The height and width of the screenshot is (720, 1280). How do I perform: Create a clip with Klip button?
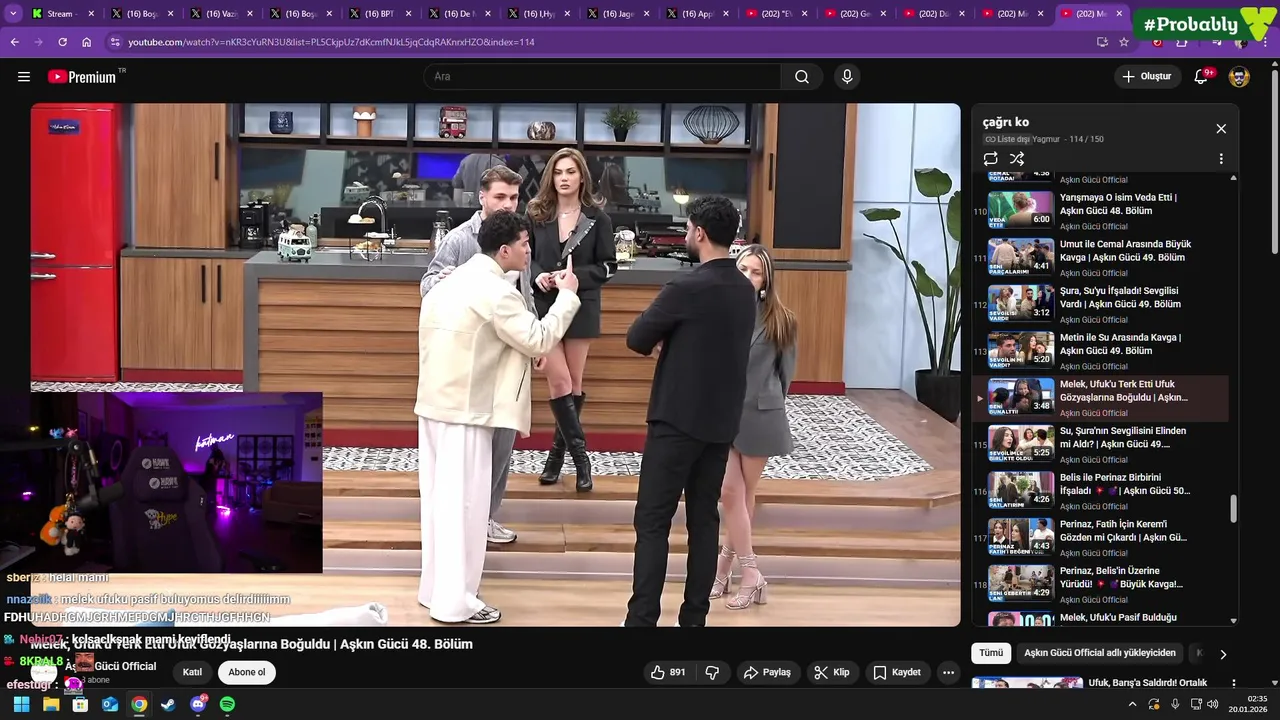(x=832, y=673)
